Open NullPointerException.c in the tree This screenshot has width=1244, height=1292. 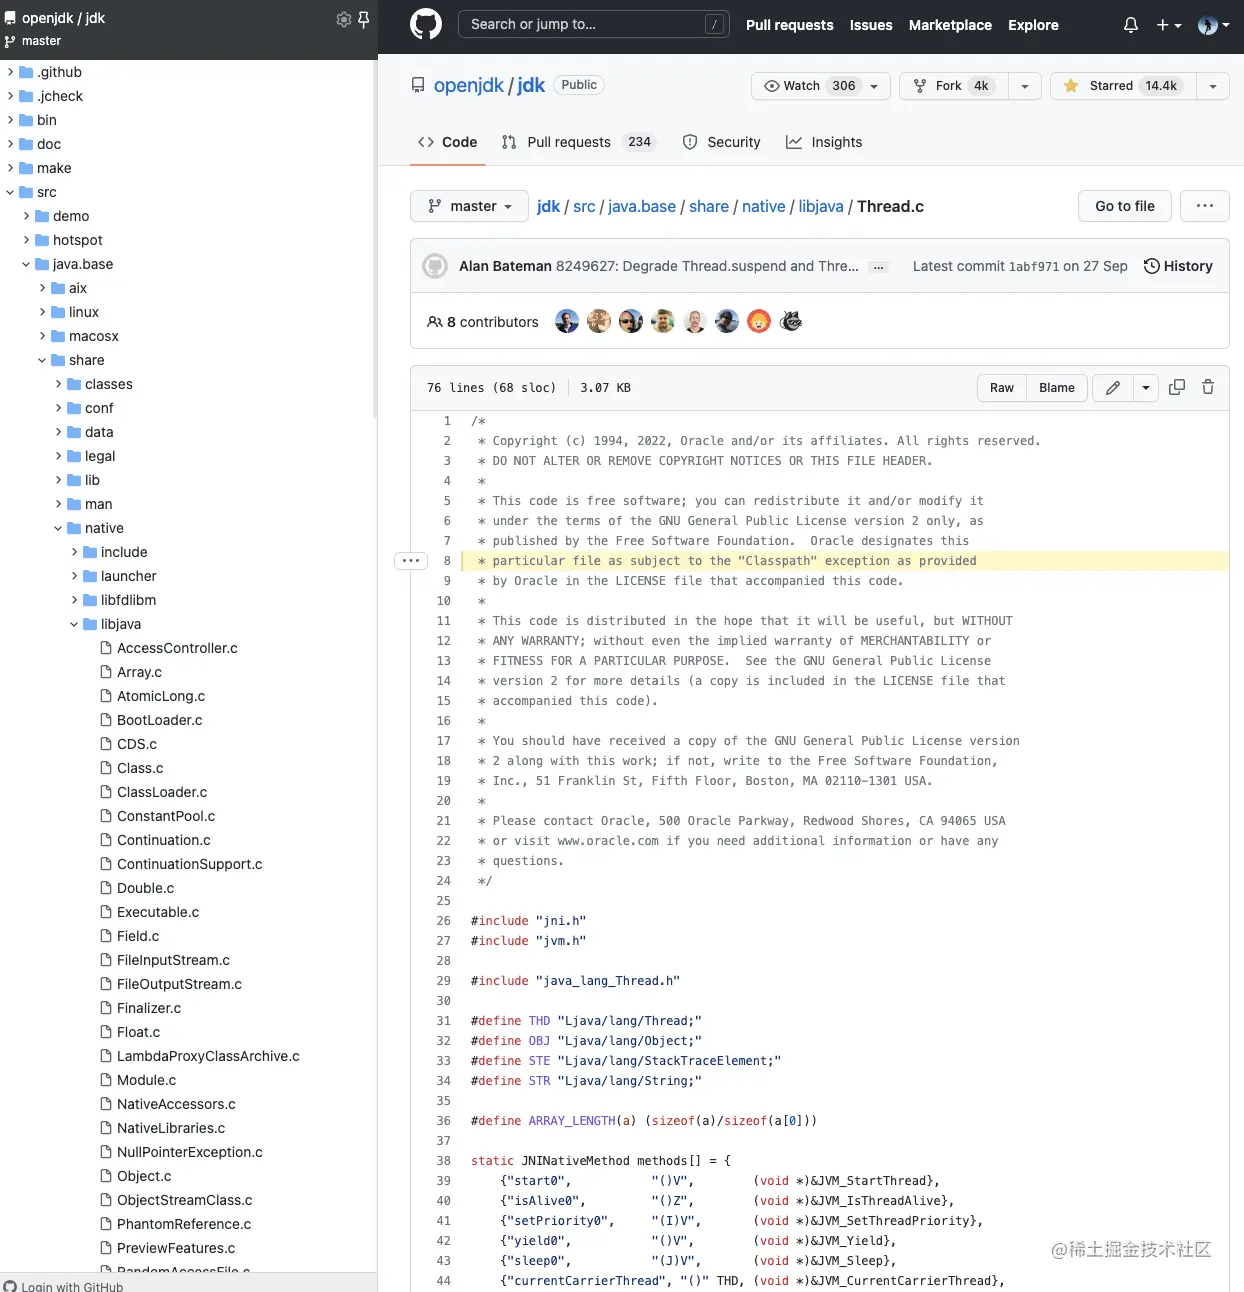[x=189, y=1152]
